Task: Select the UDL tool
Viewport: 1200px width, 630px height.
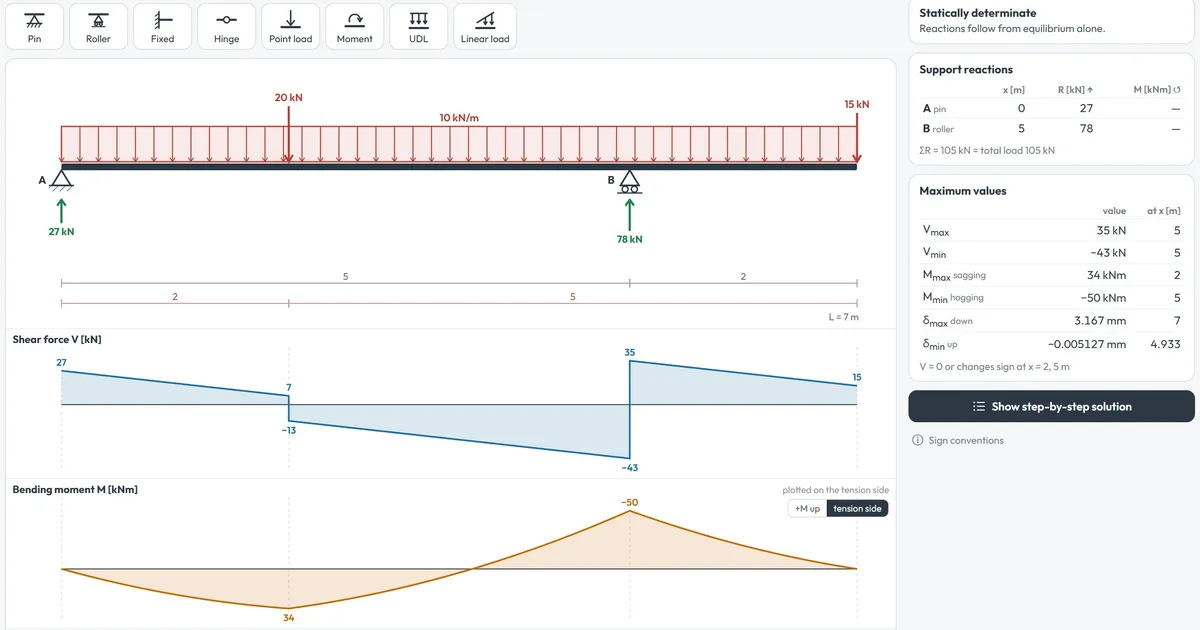Action: (418, 26)
